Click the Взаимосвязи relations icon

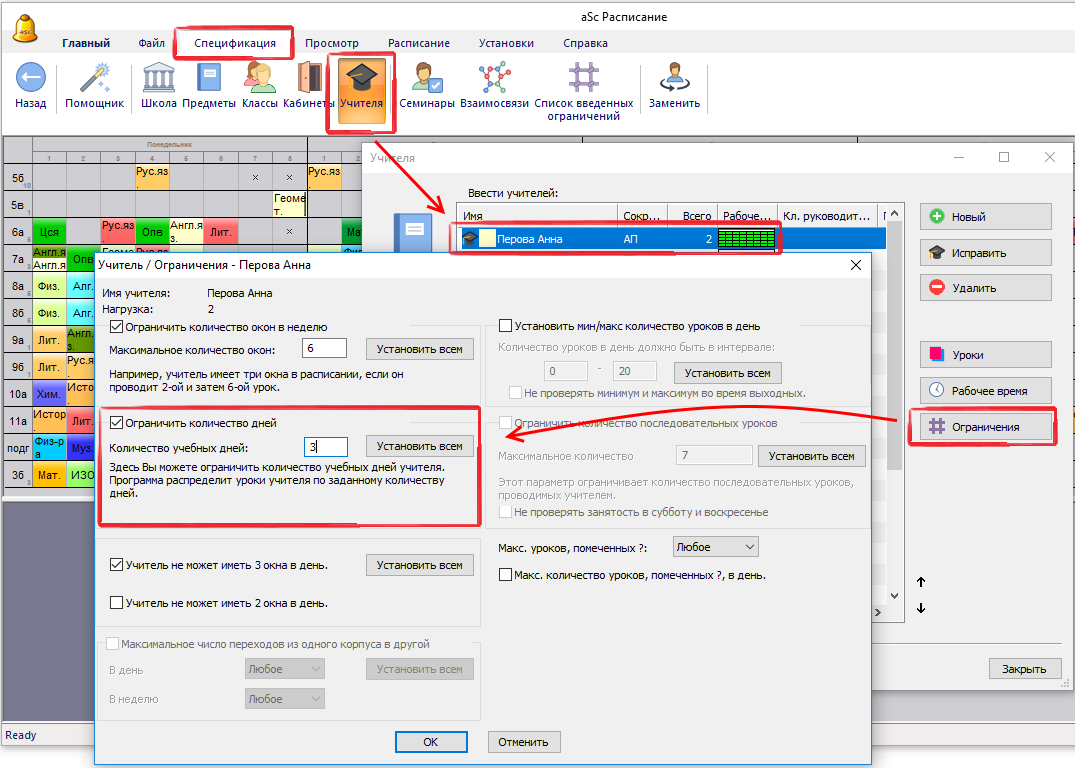pyautogui.click(x=494, y=78)
